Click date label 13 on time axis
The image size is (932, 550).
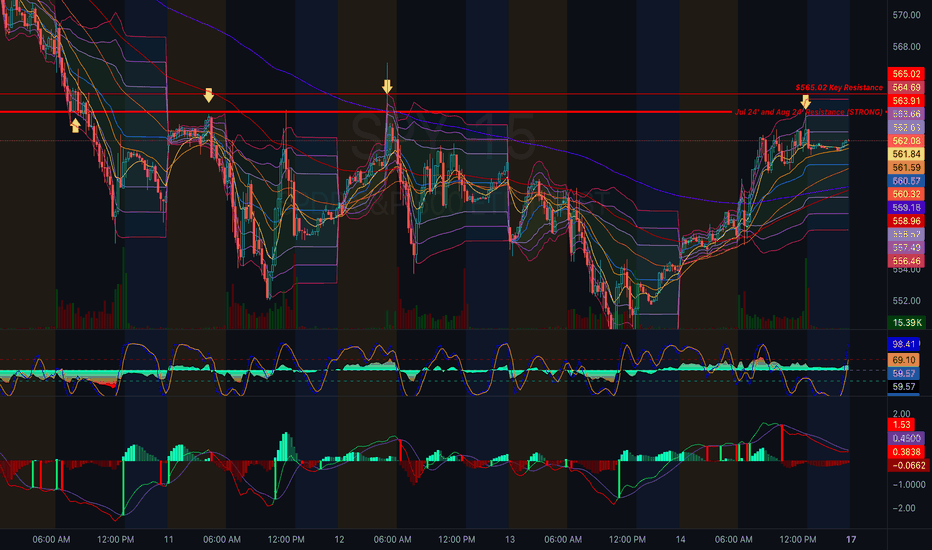pyautogui.click(x=510, y=539)
